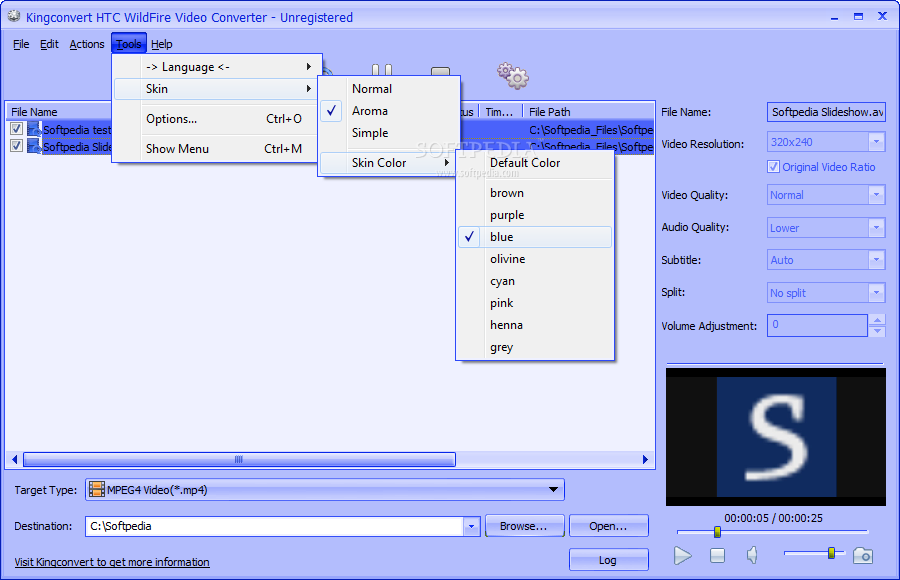Open the Actions menu
This screenshot has width=900, height=580.
(87, 44)
